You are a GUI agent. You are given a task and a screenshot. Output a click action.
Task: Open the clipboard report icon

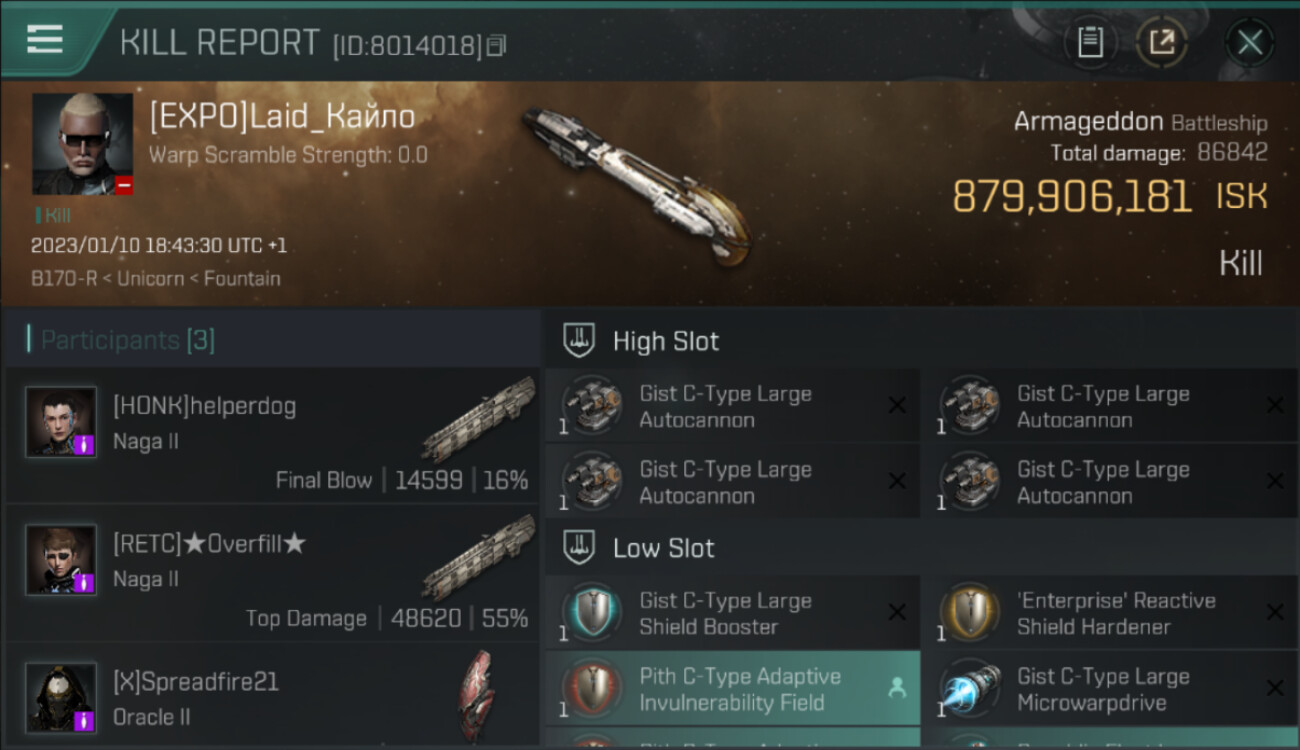point(1090,42)
